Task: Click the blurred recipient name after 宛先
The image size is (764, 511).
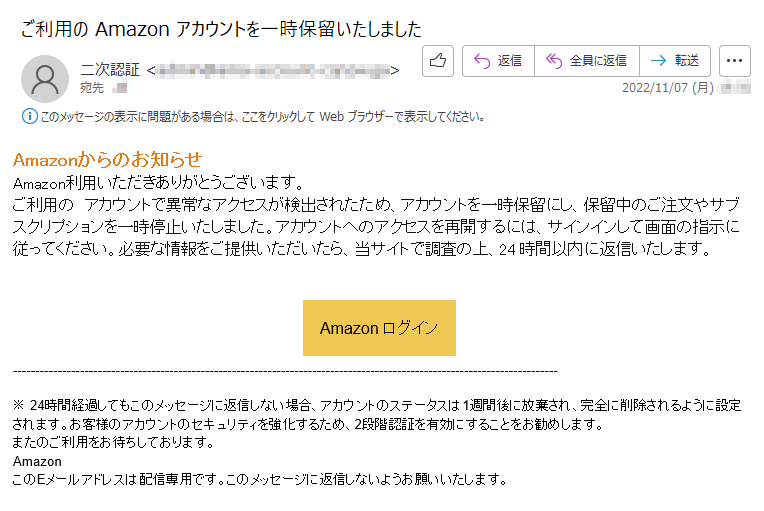Action: pyautogui.click(x=120, y=88)
